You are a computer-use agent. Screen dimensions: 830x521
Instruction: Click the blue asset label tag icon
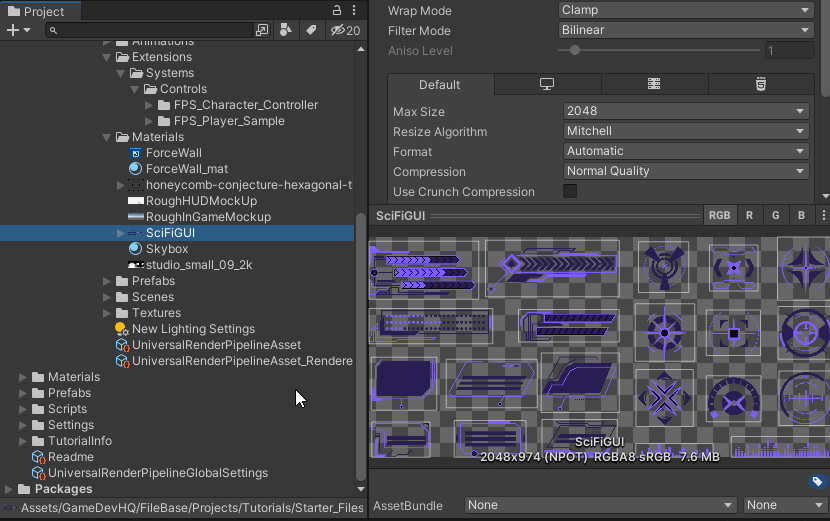(817, 481)
